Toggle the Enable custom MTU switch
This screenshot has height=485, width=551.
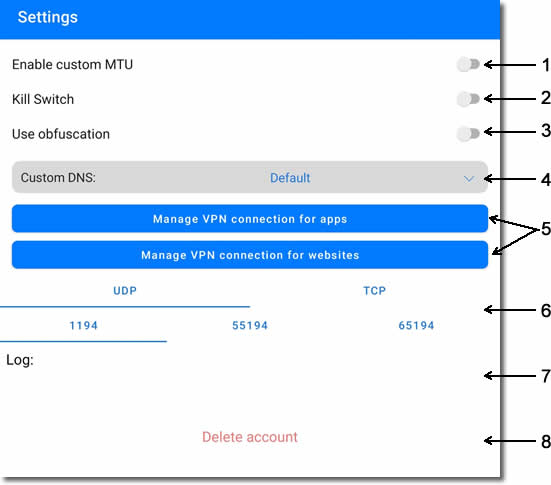click(468, 64)
